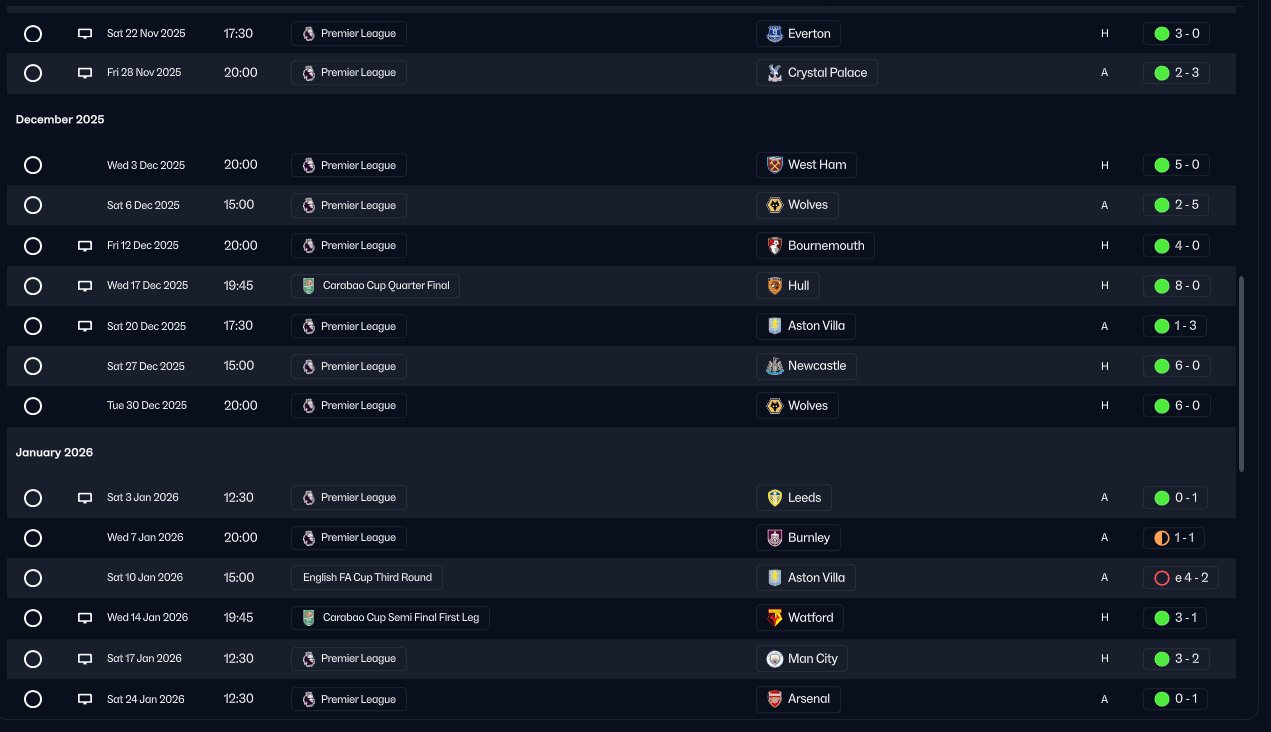This screenshot has height=732, width=1271.
Task: Open the 5 - 0 West Ham result
Action: pyautogui.click(x=1176, y=165)
